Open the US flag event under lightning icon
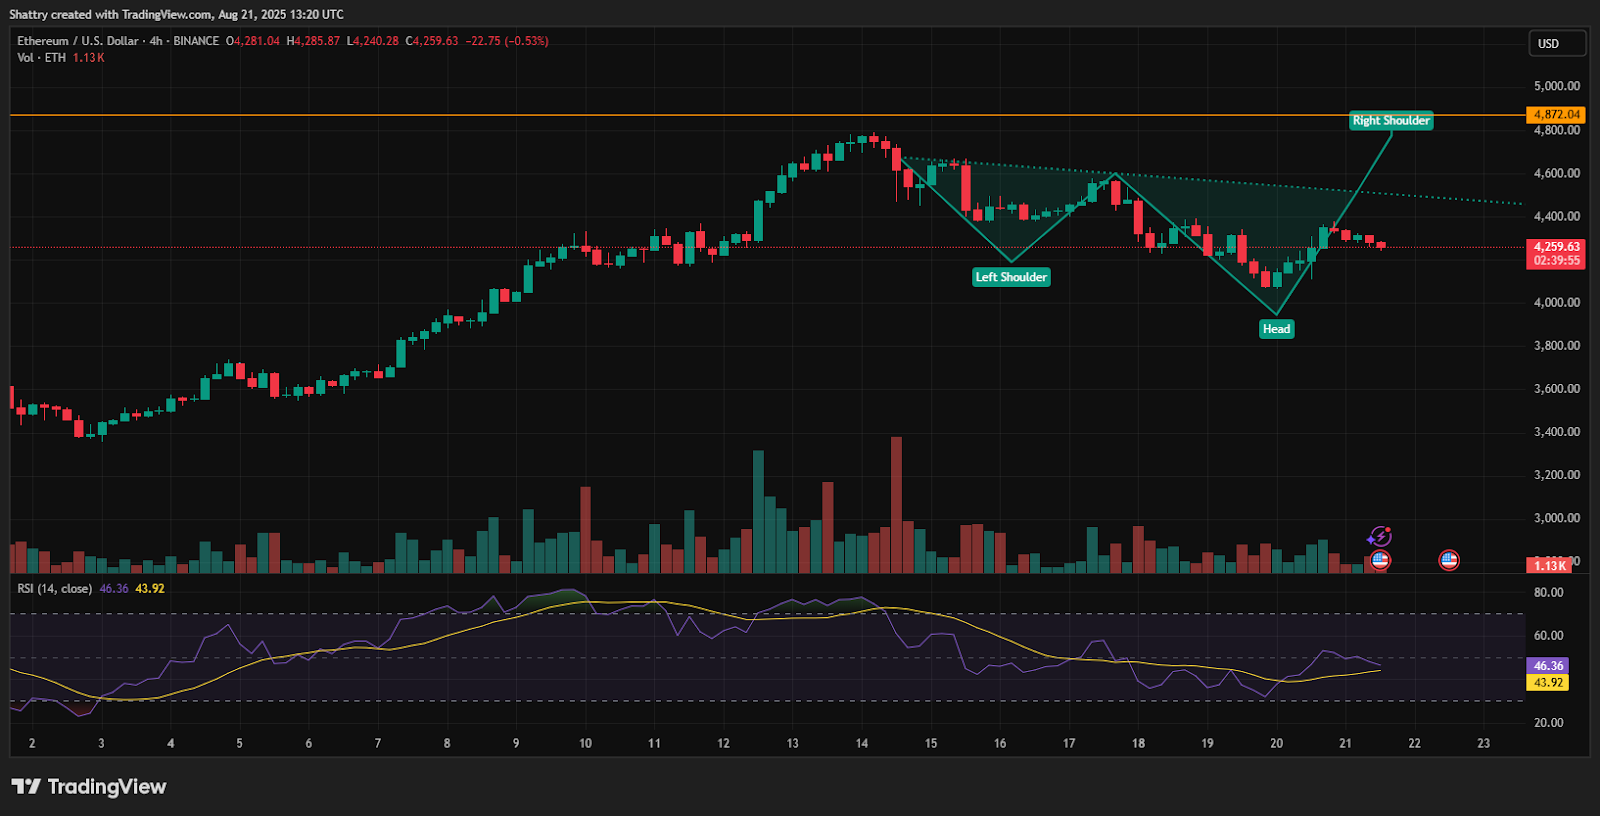This screenshot has width=1600, height=816. (1380, 560)
